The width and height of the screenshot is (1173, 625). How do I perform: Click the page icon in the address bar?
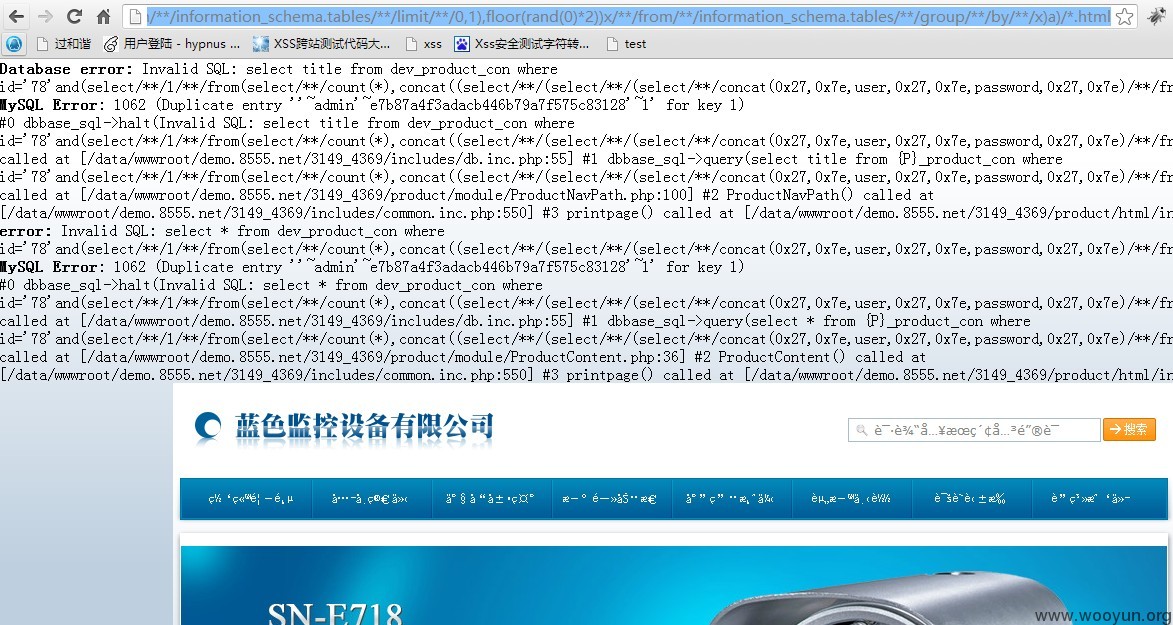(135, 16)
